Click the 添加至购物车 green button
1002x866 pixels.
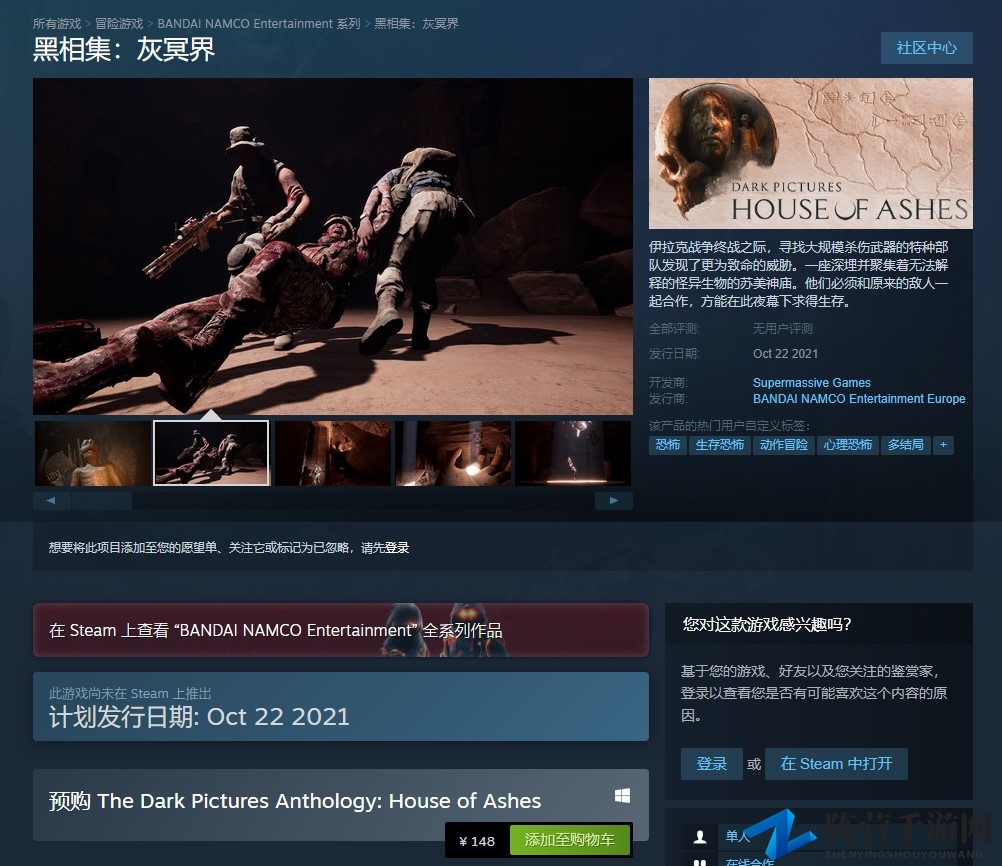(569, 840)
